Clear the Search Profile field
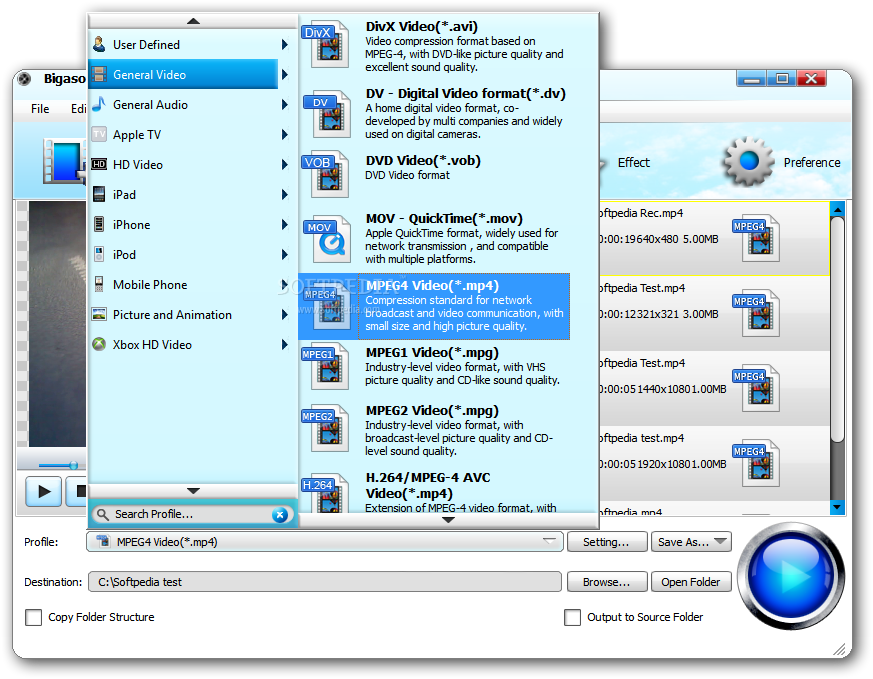Image resolution: width=873 pixels, height=679 pixels. 280,515
